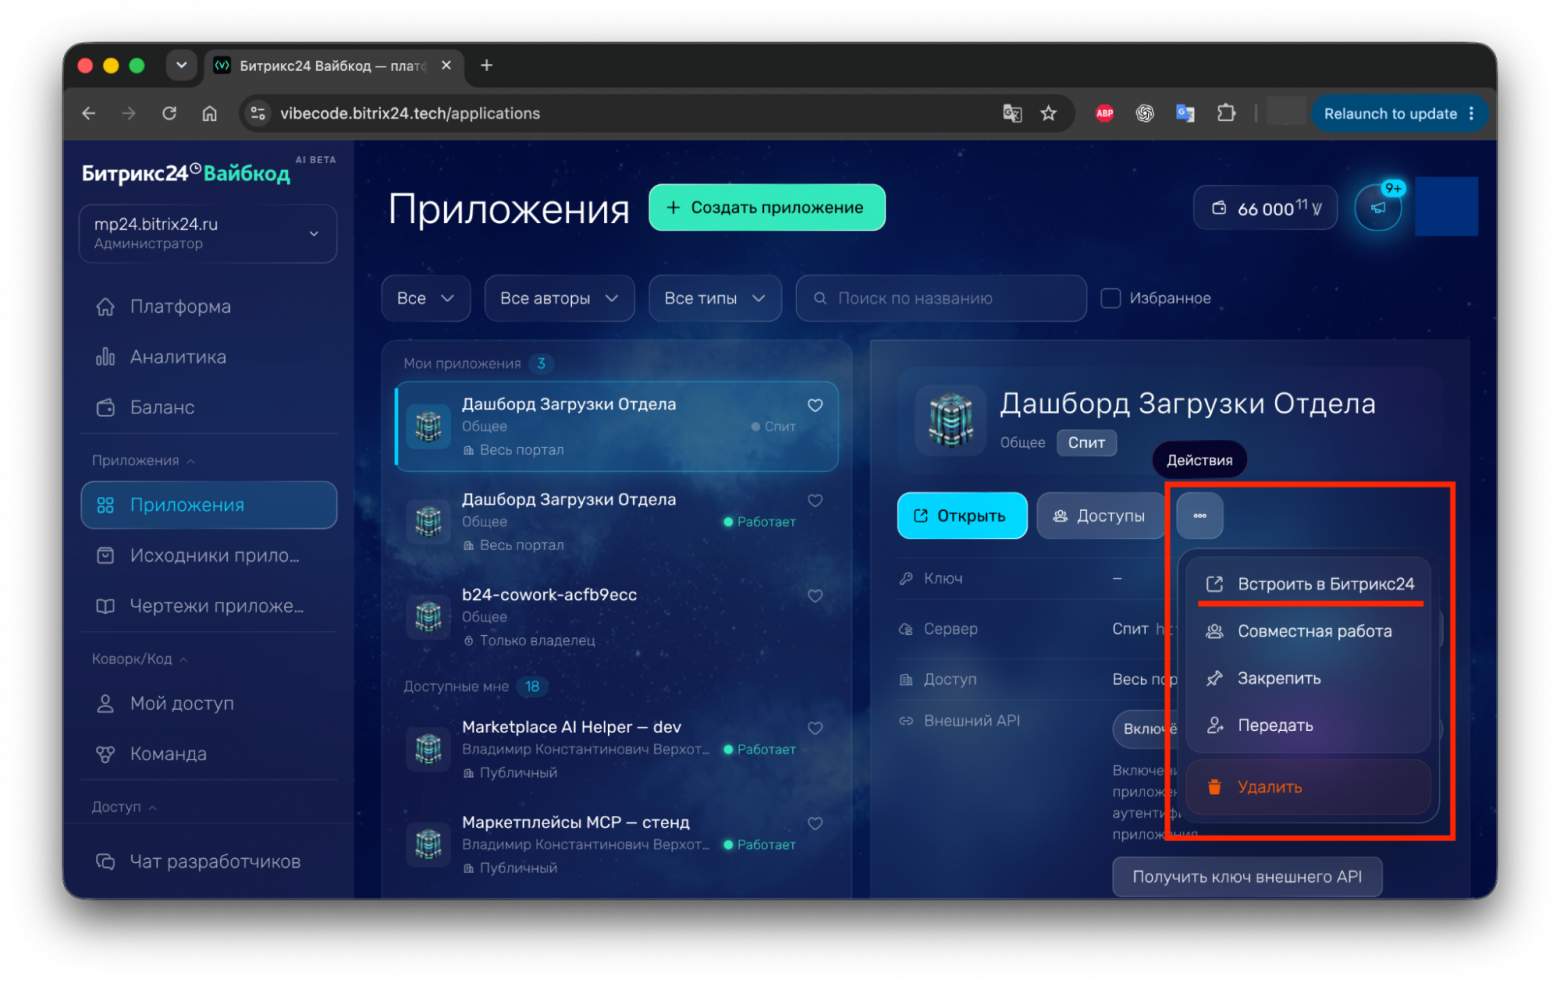
Task: Open the browser extensions puzzle icon
Action: click(1226, 114)
